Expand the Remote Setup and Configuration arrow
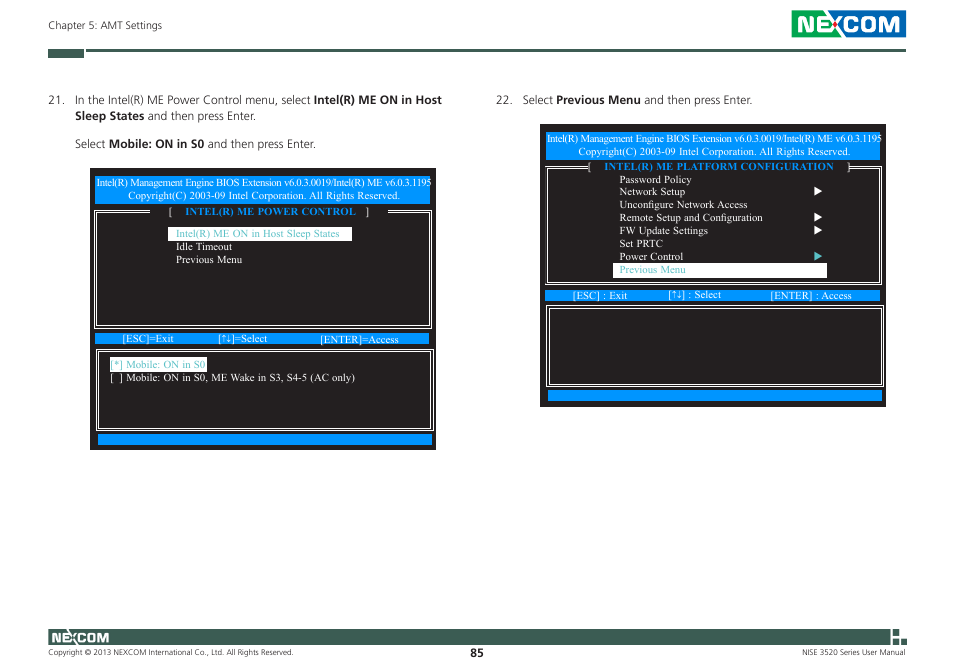The height and width of the screenshot is (672, 954). (x=818, y=217)
